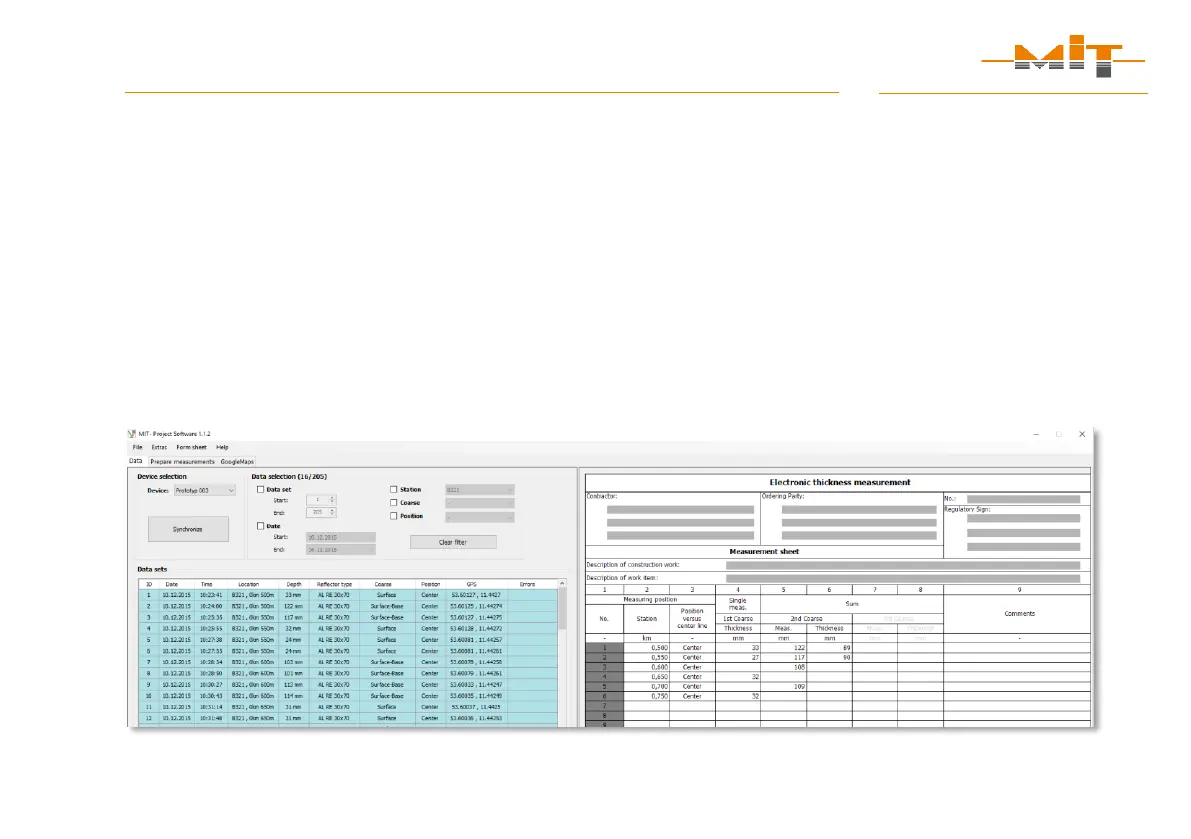
Task: Select data set row with time 10:25:55
Action: [349, 629]
